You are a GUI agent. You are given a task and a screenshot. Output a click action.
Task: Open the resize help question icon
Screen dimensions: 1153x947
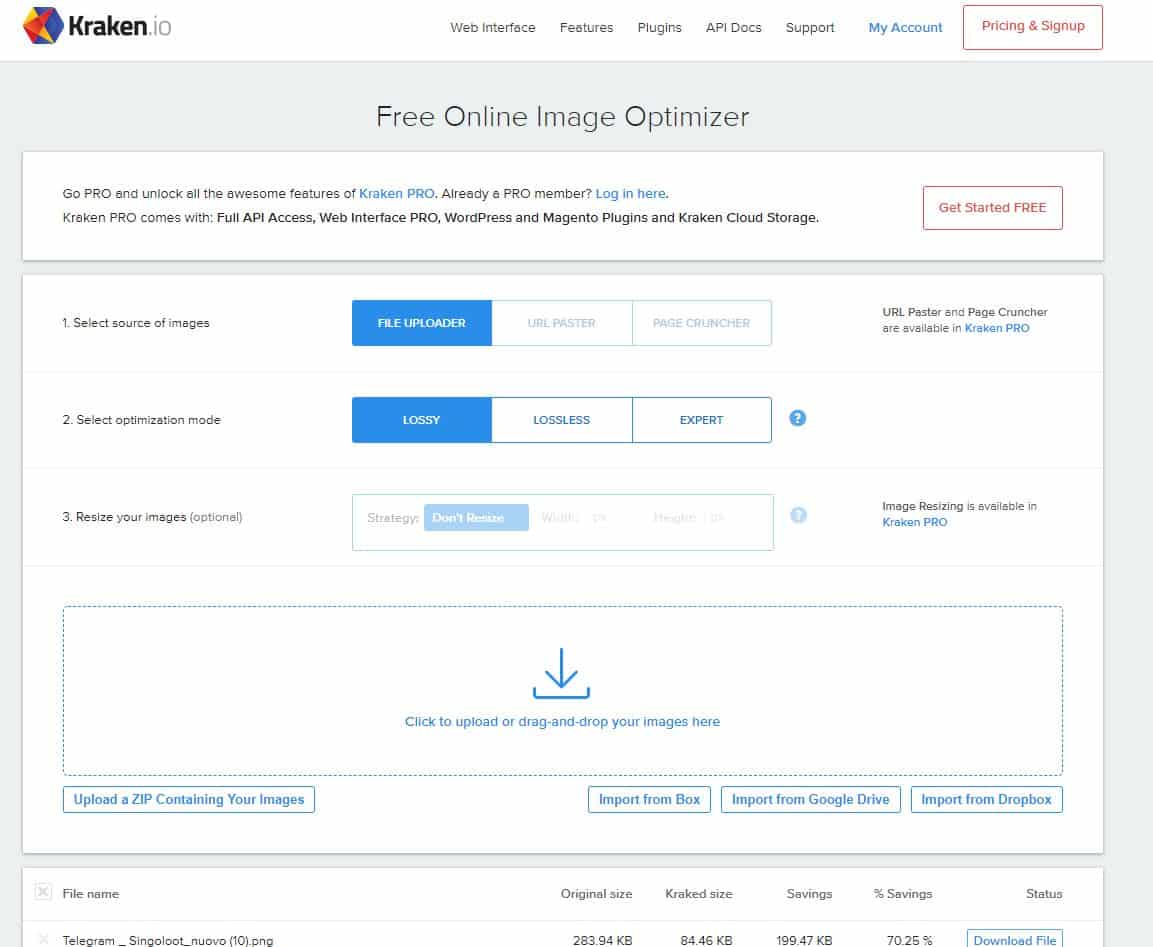pos(798,515)
